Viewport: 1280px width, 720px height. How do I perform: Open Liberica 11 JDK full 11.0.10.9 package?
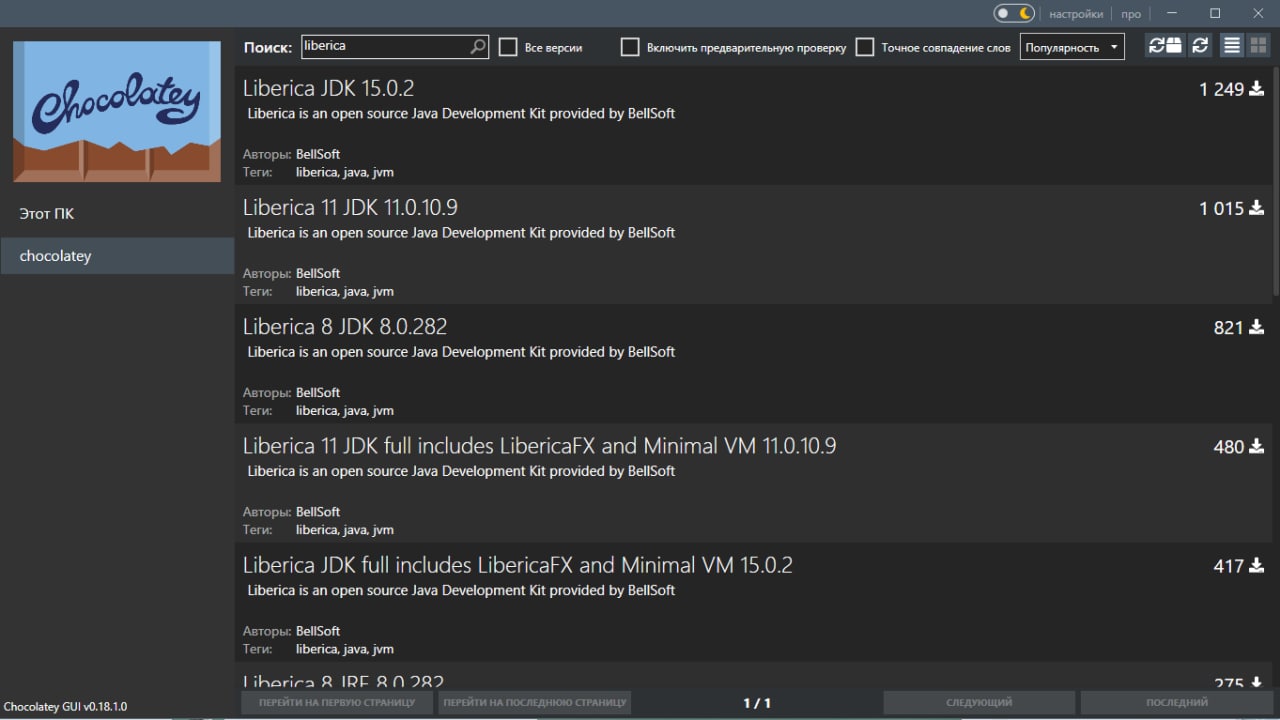754,482
